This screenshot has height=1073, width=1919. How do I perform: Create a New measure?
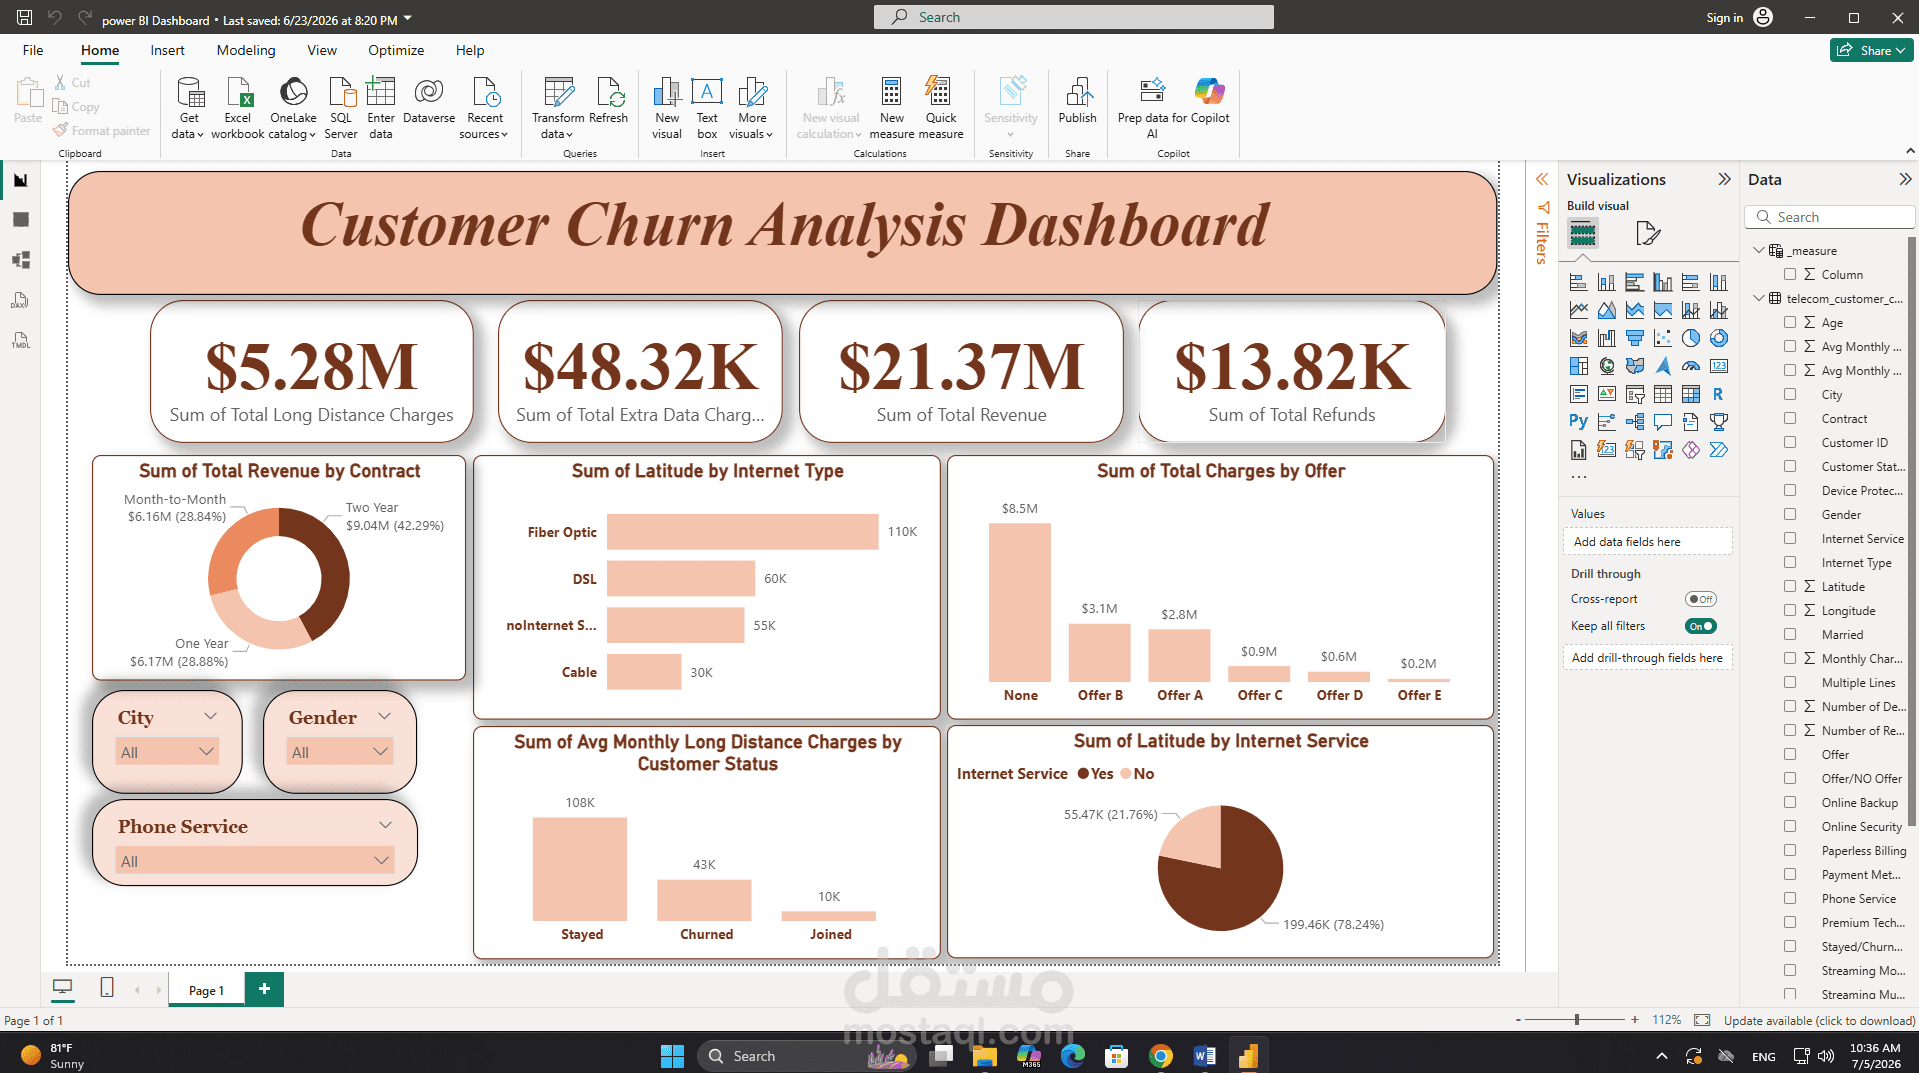tap(891, 108)
